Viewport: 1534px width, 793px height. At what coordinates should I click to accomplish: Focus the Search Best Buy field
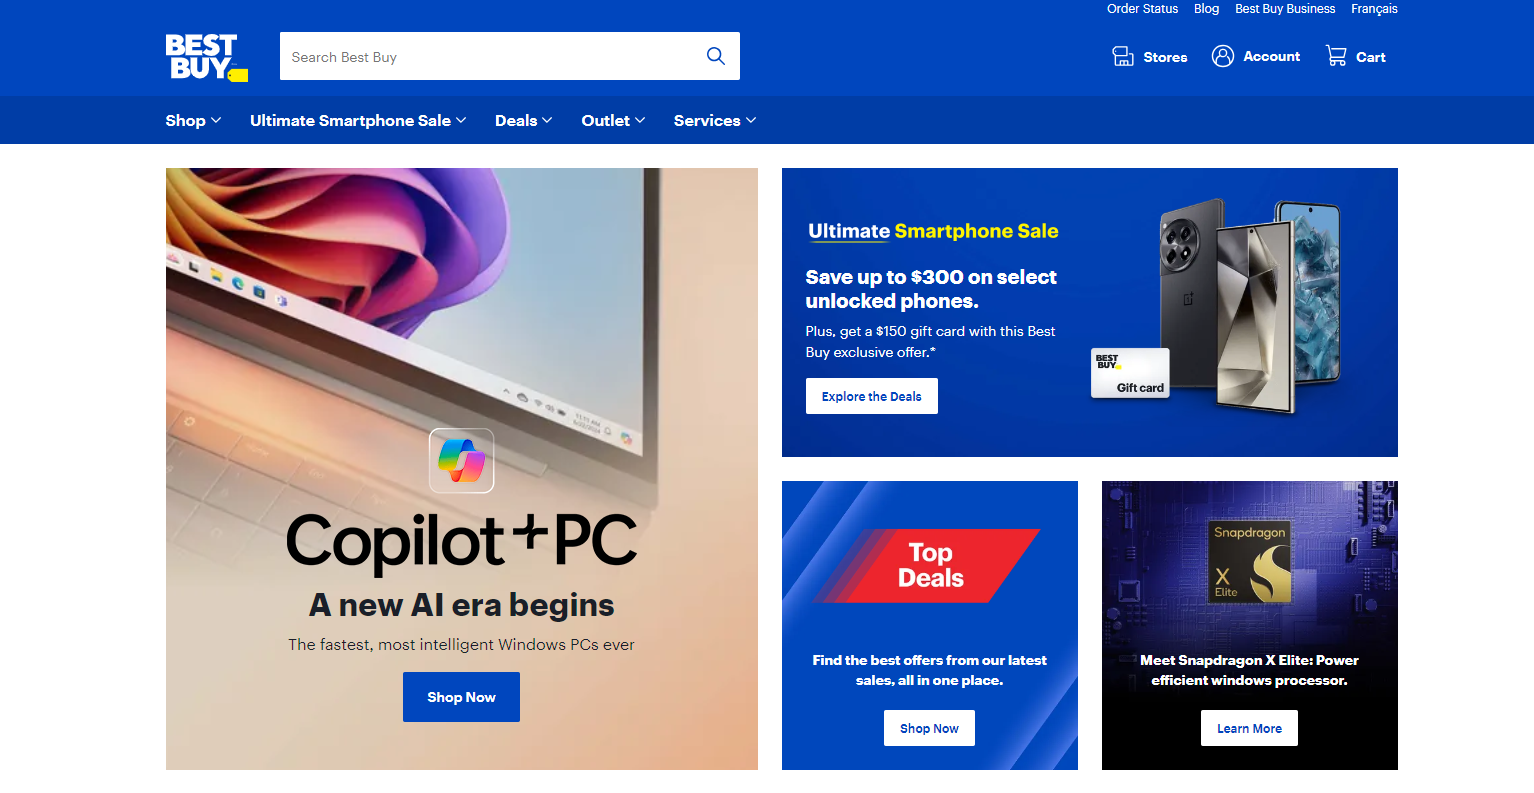pyautogui.click(x=490, y=56)
